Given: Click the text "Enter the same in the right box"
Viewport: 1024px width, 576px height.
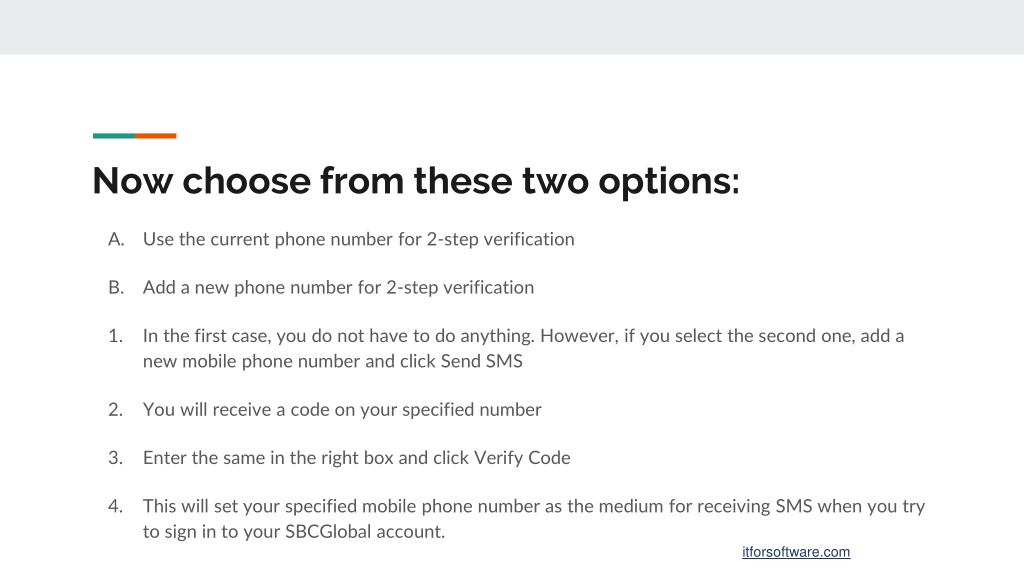Looking at the screenshot, I should click(268, 458).
